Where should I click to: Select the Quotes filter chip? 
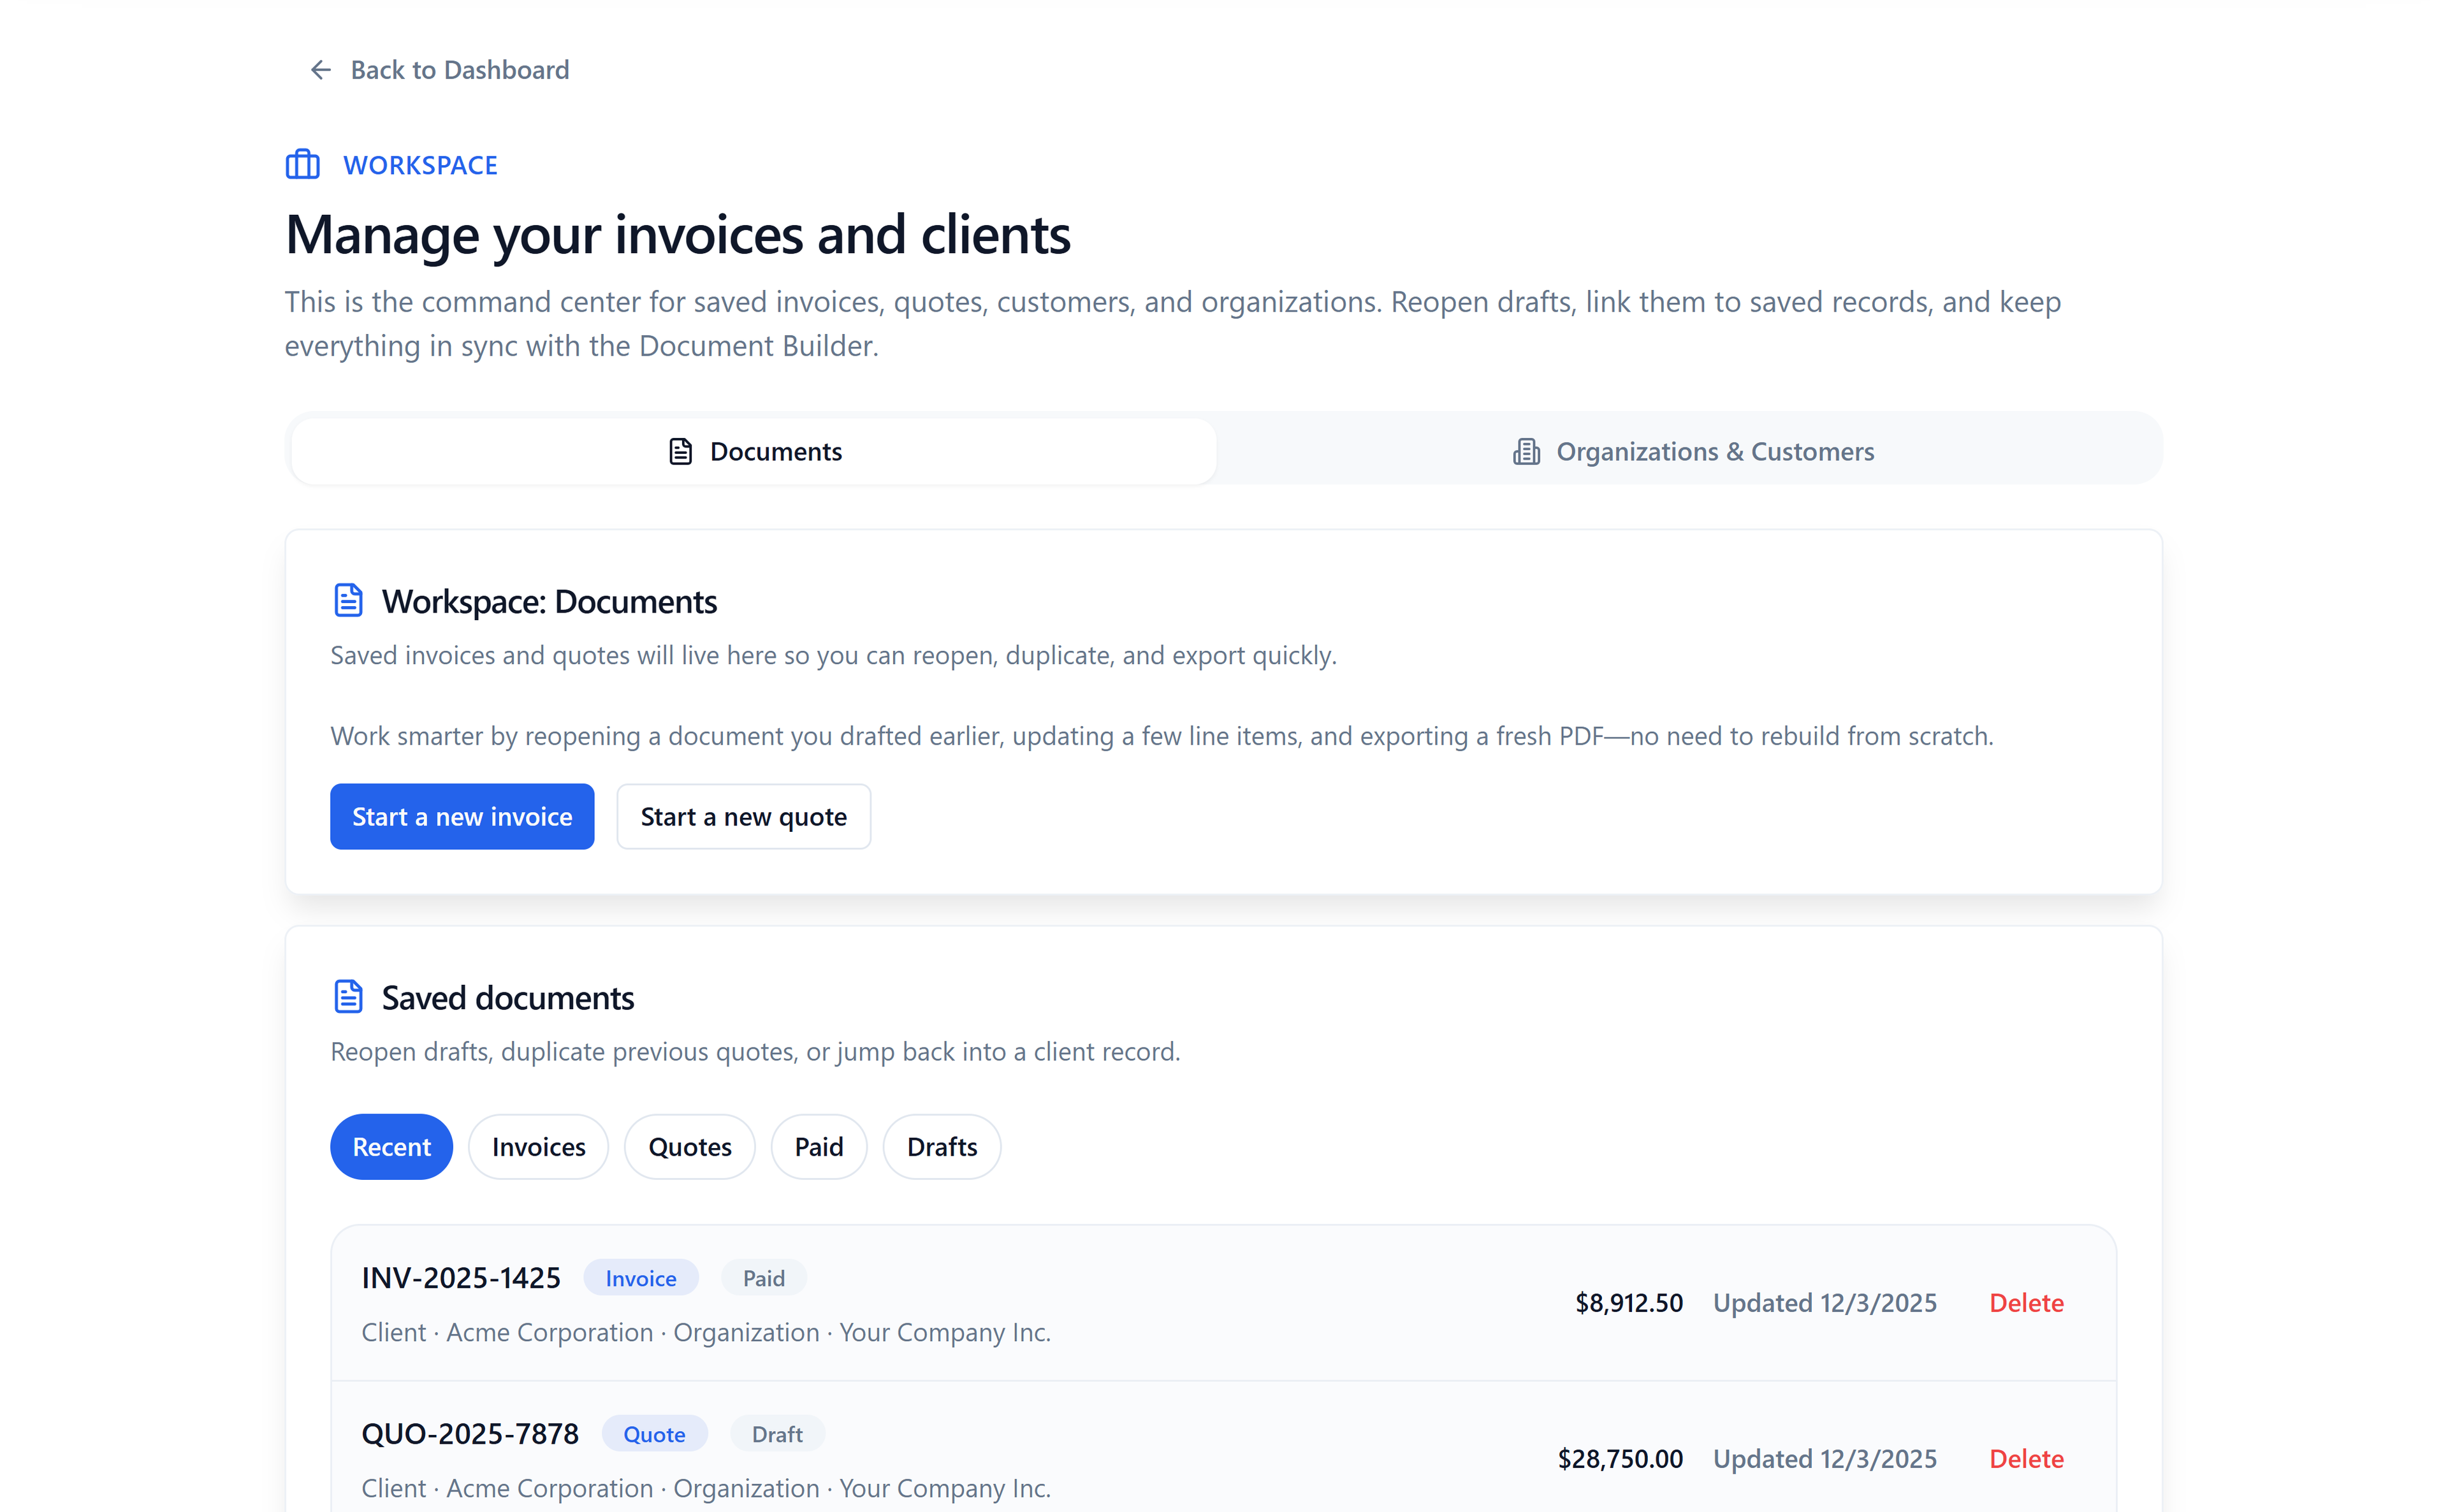coord(689,1146)
